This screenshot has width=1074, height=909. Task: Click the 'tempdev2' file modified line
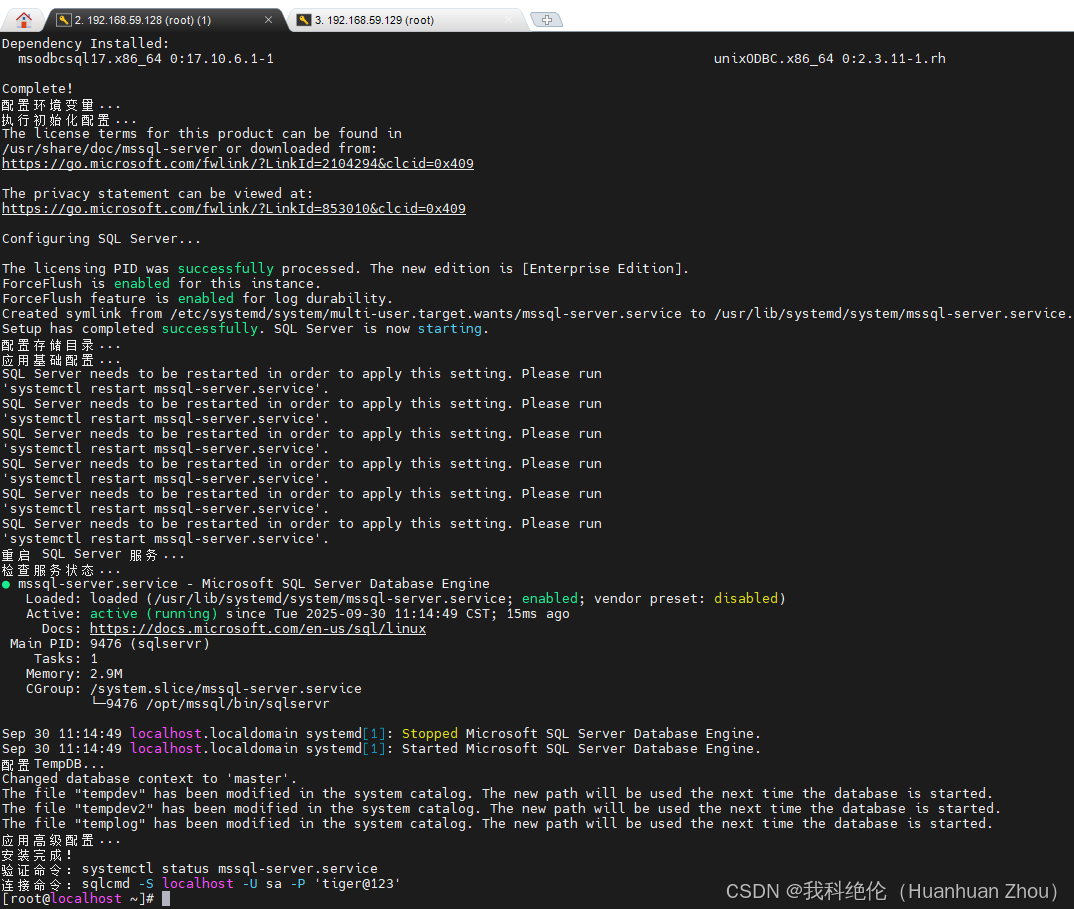tap(501, 809)
